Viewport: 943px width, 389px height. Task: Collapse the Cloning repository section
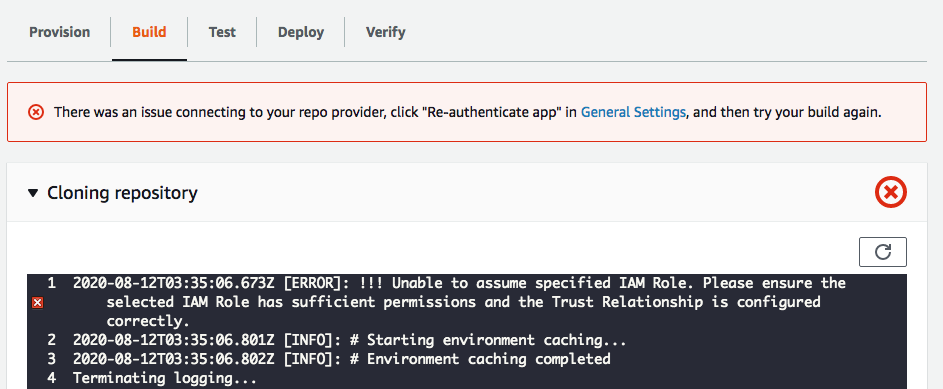(33, 193)
